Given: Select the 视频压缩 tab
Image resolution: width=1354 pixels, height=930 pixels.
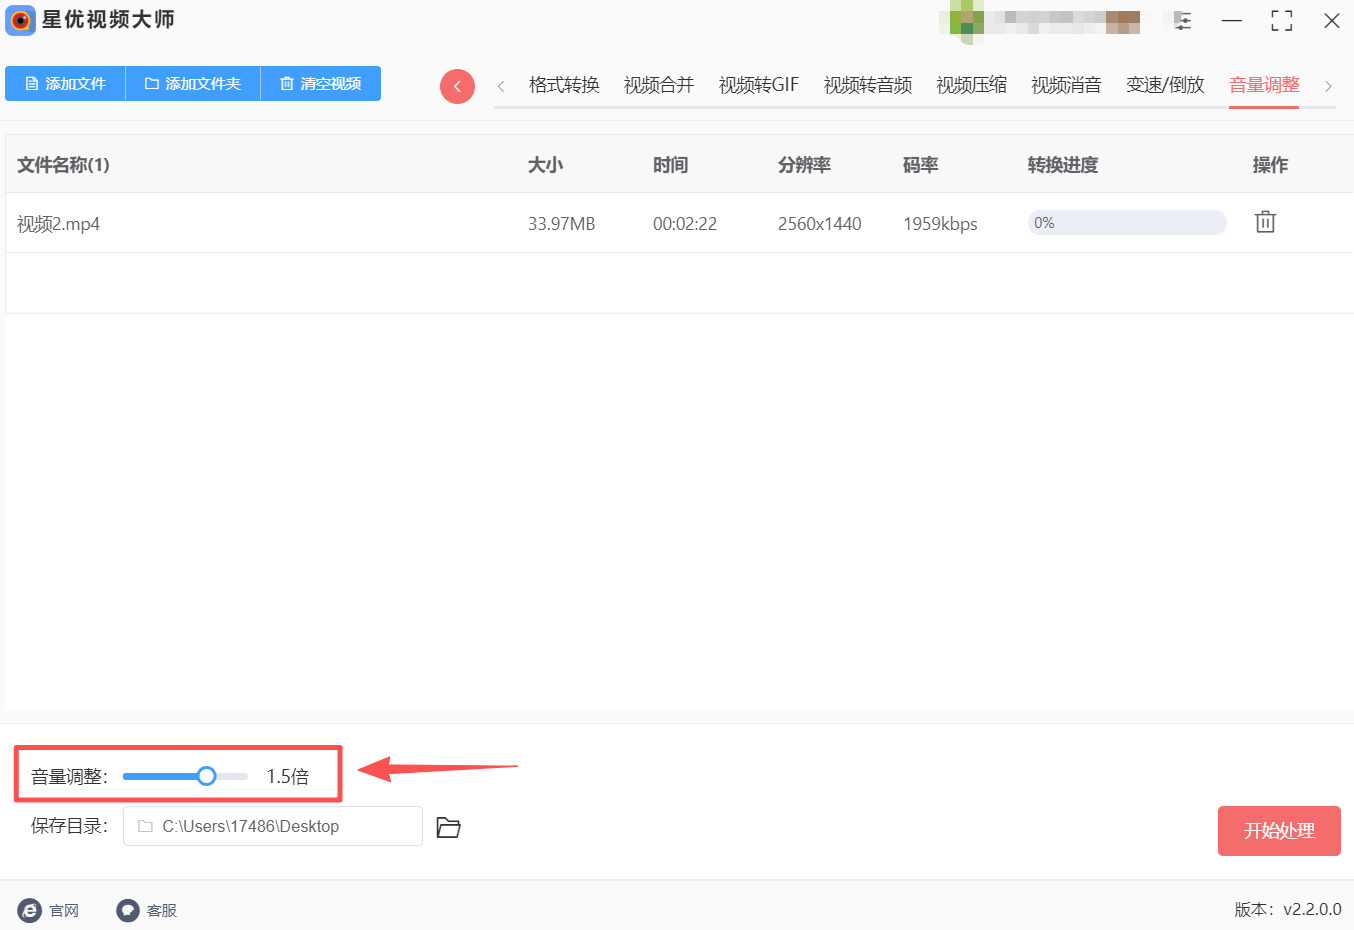Looking at the screenshot, I should pyautogui.click(x=971, y=85).
